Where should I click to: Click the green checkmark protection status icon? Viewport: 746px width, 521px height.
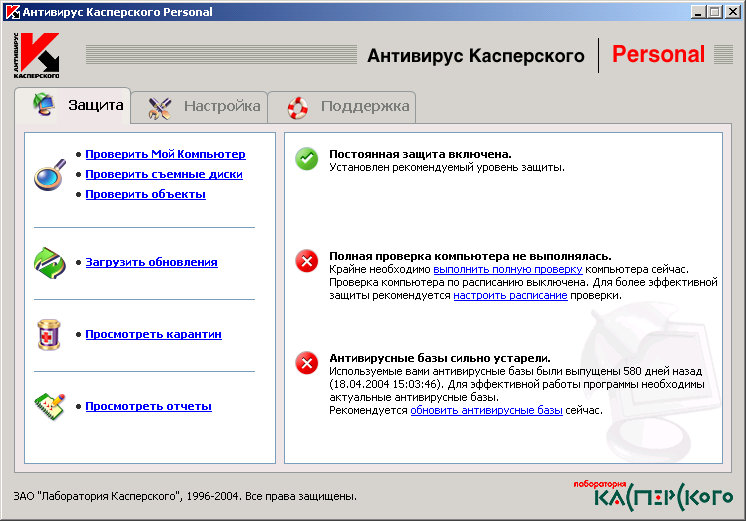pyautogui.click(x=307, y=159)
